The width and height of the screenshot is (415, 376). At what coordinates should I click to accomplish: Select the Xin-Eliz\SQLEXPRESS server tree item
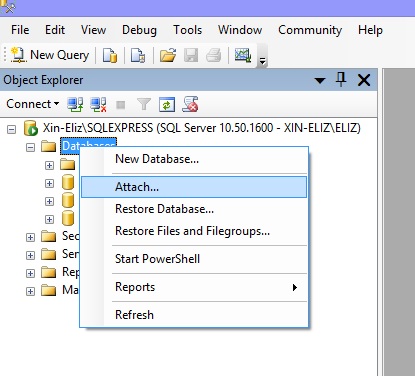tap(202, 128)
